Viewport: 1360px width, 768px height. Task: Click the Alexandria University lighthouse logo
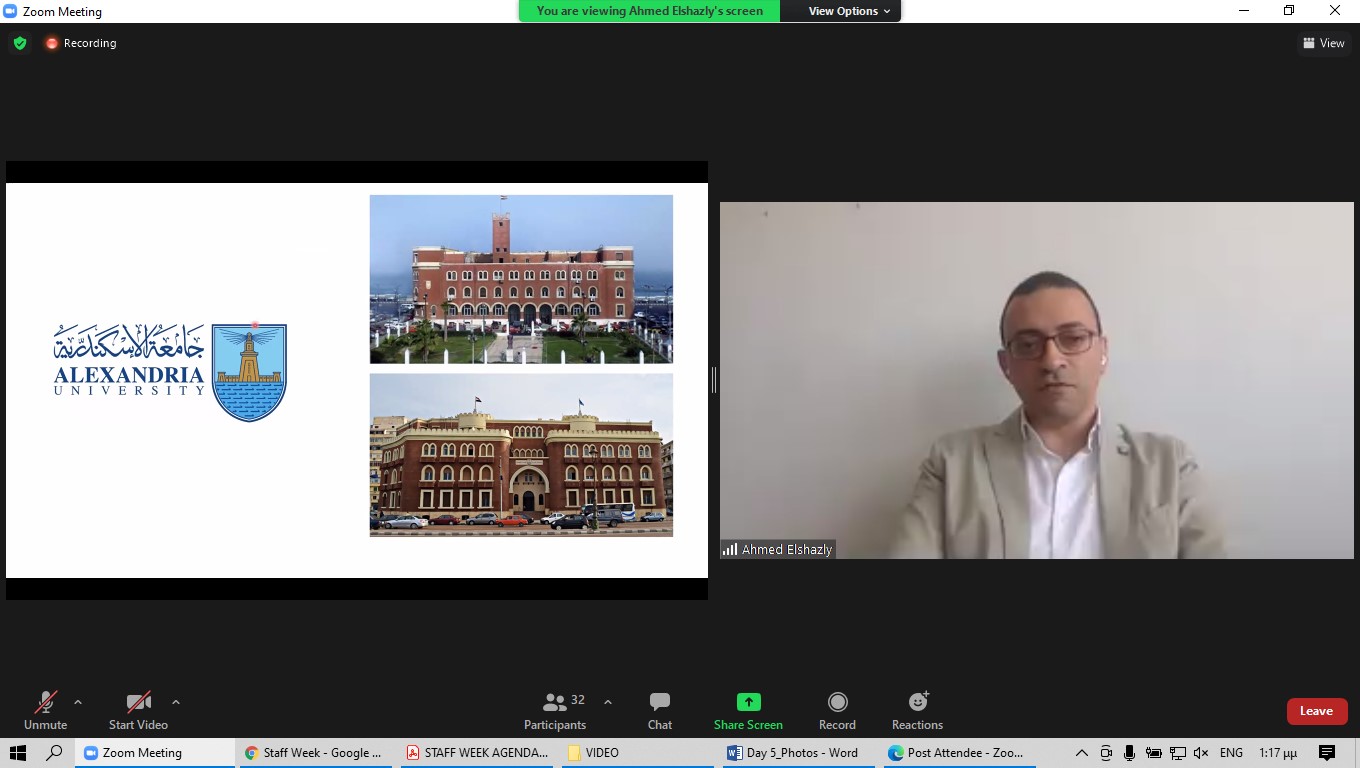click(x=250, y=371)
